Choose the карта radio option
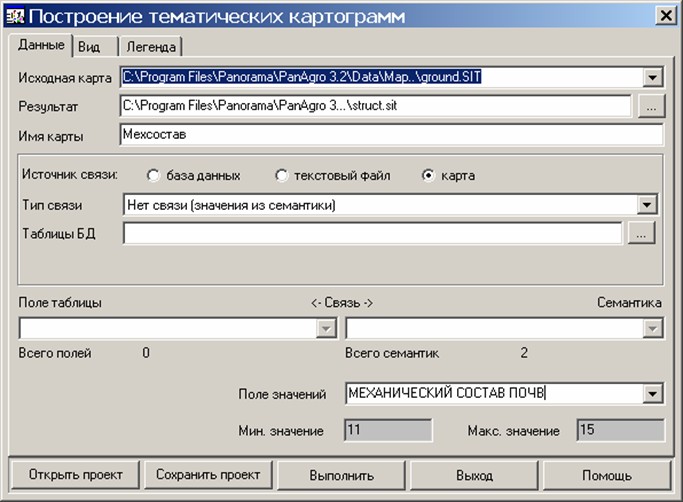Viewport: 683px width, 502px height. click(429, 176)
